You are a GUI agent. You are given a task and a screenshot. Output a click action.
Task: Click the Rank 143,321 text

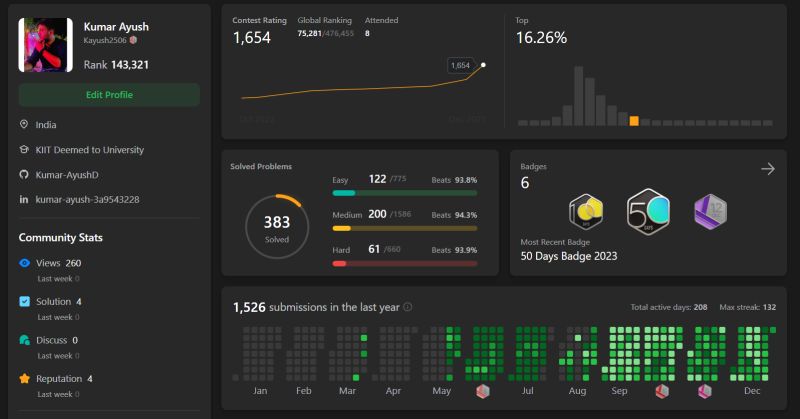click(116, 65)
